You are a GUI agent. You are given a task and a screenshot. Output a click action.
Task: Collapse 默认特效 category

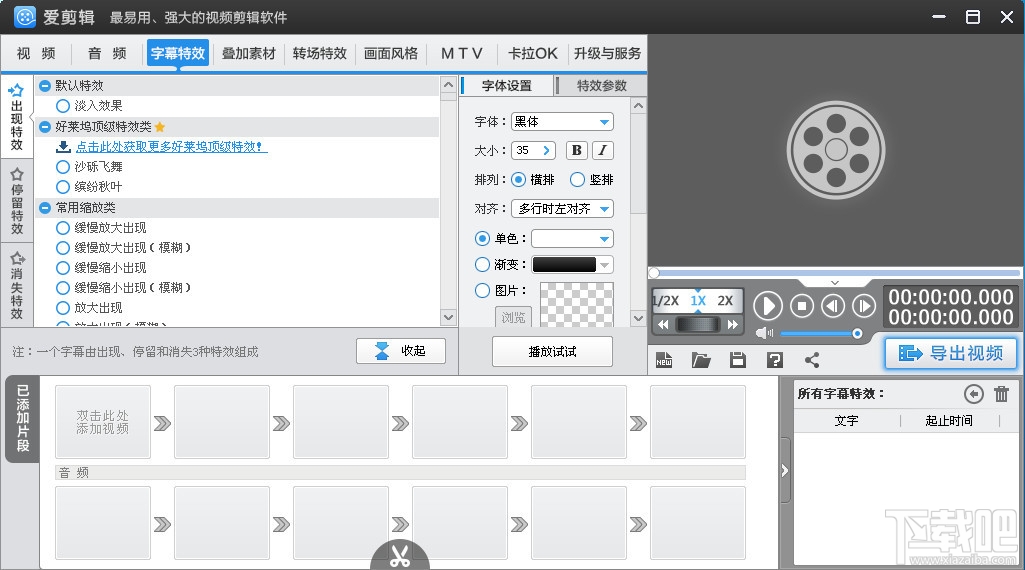pos(44,86)
